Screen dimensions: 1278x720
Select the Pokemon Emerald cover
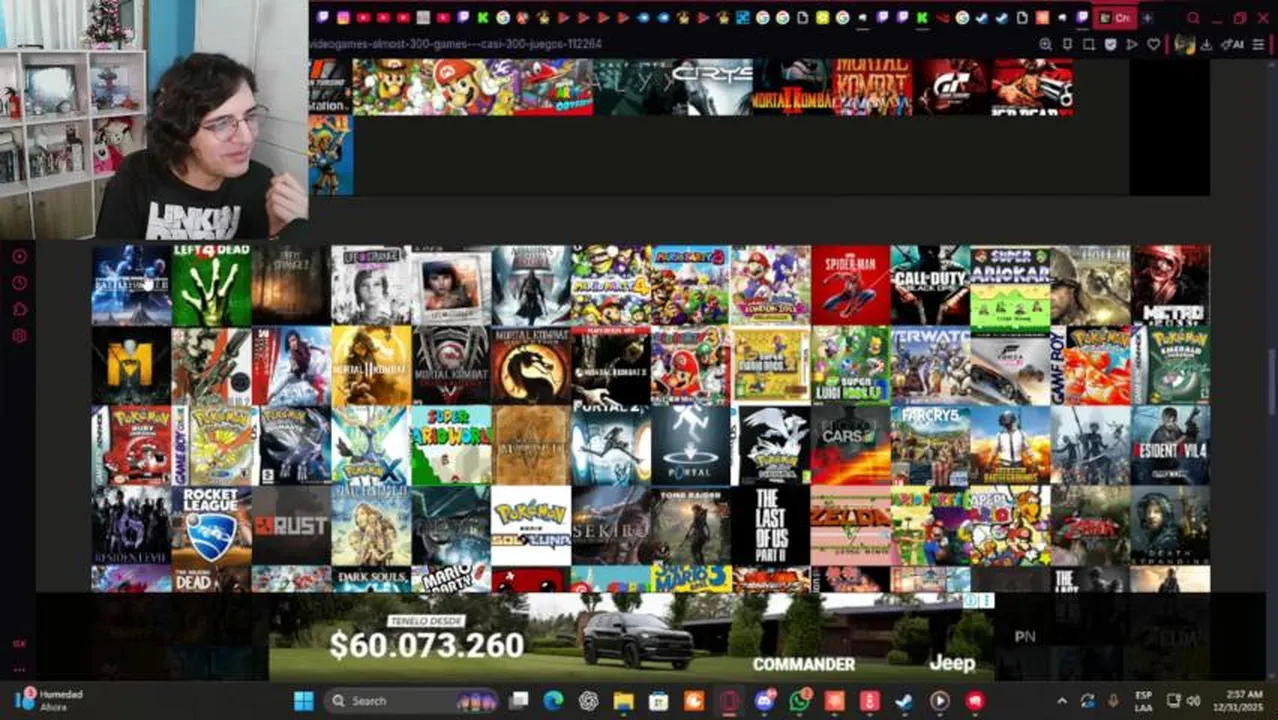[1170, 365]
